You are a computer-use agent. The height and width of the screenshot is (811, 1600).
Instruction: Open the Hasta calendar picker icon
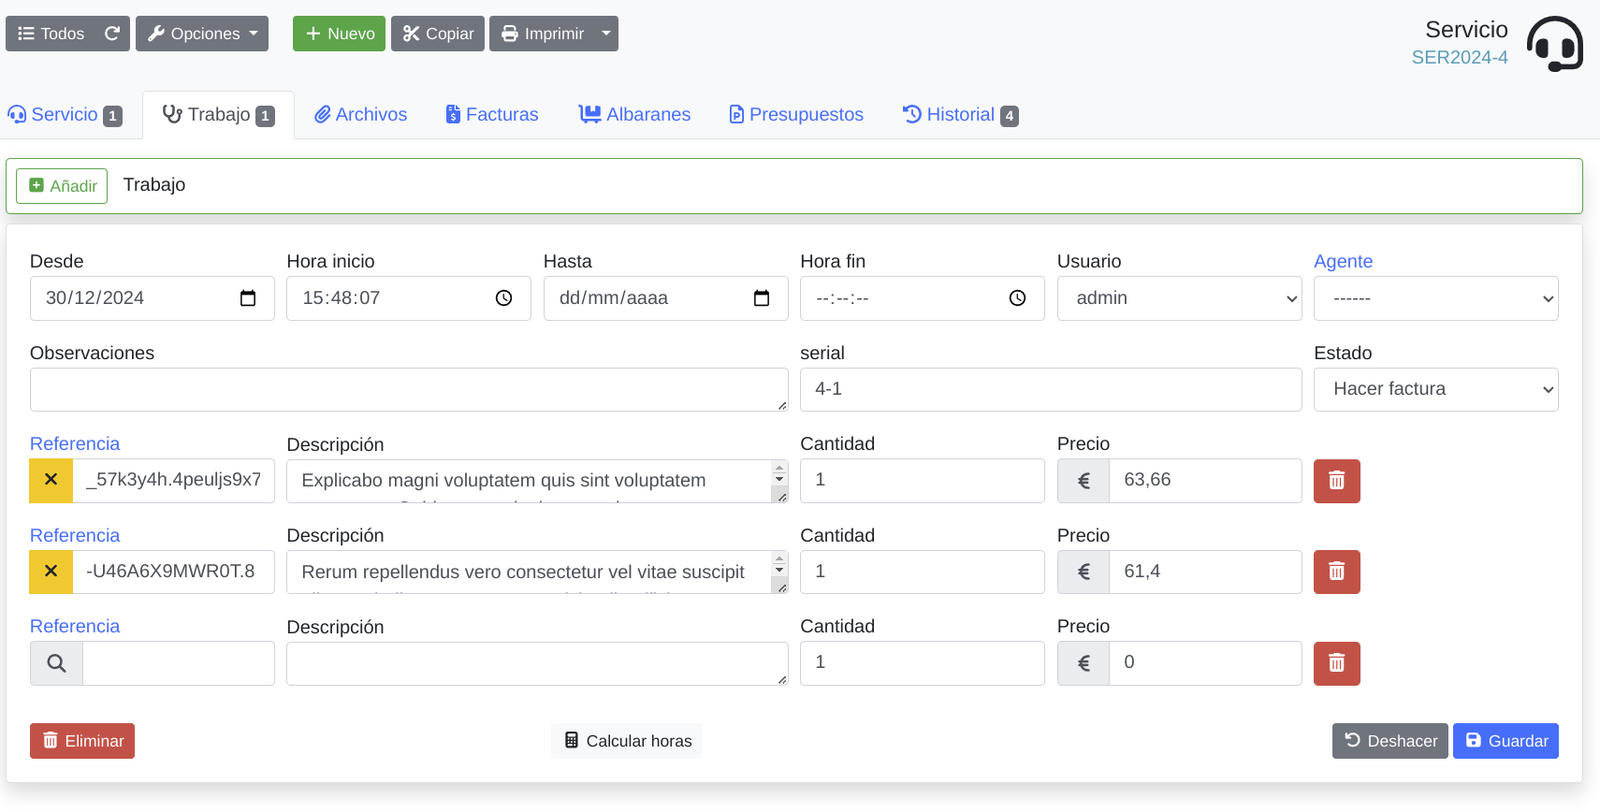click(761, 298)
